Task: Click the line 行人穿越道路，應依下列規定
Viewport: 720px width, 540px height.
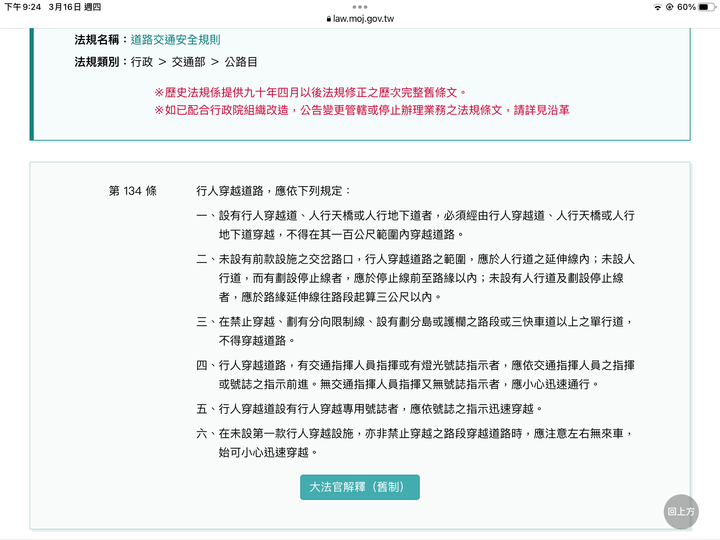Action: 274,191
